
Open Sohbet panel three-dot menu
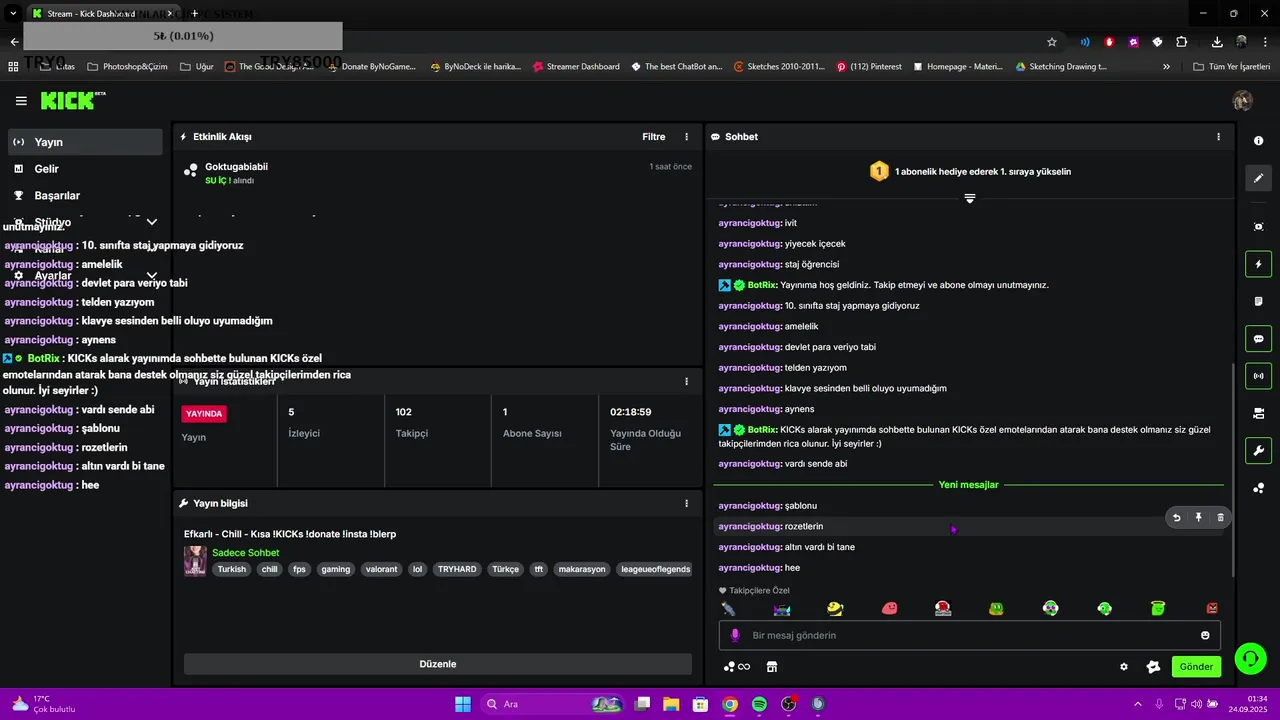[1218, 137]
